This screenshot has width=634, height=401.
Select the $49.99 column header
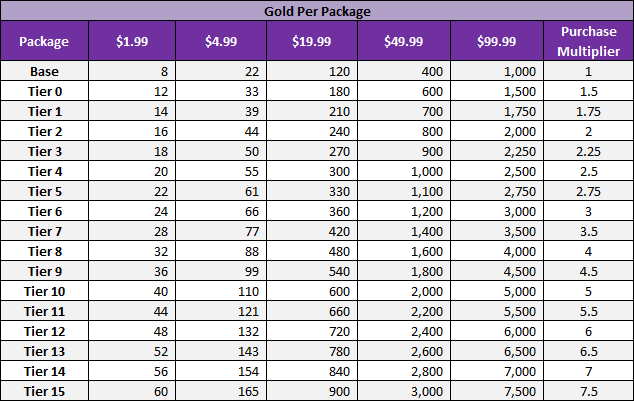coord(404,42)
